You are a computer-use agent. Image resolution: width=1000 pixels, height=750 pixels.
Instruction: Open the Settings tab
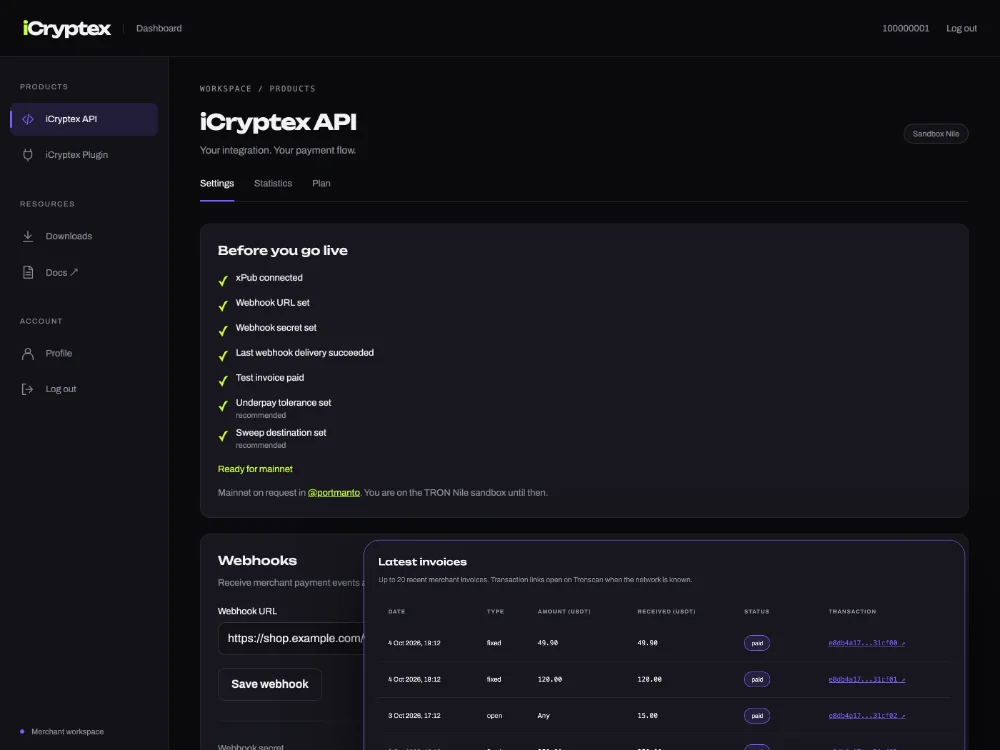point(217,184)
